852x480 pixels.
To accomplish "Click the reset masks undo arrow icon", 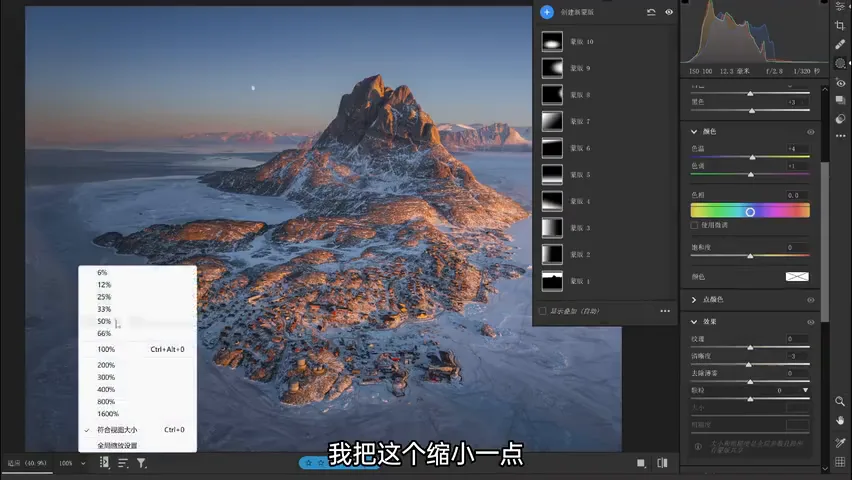I will (x=651, y=12).
